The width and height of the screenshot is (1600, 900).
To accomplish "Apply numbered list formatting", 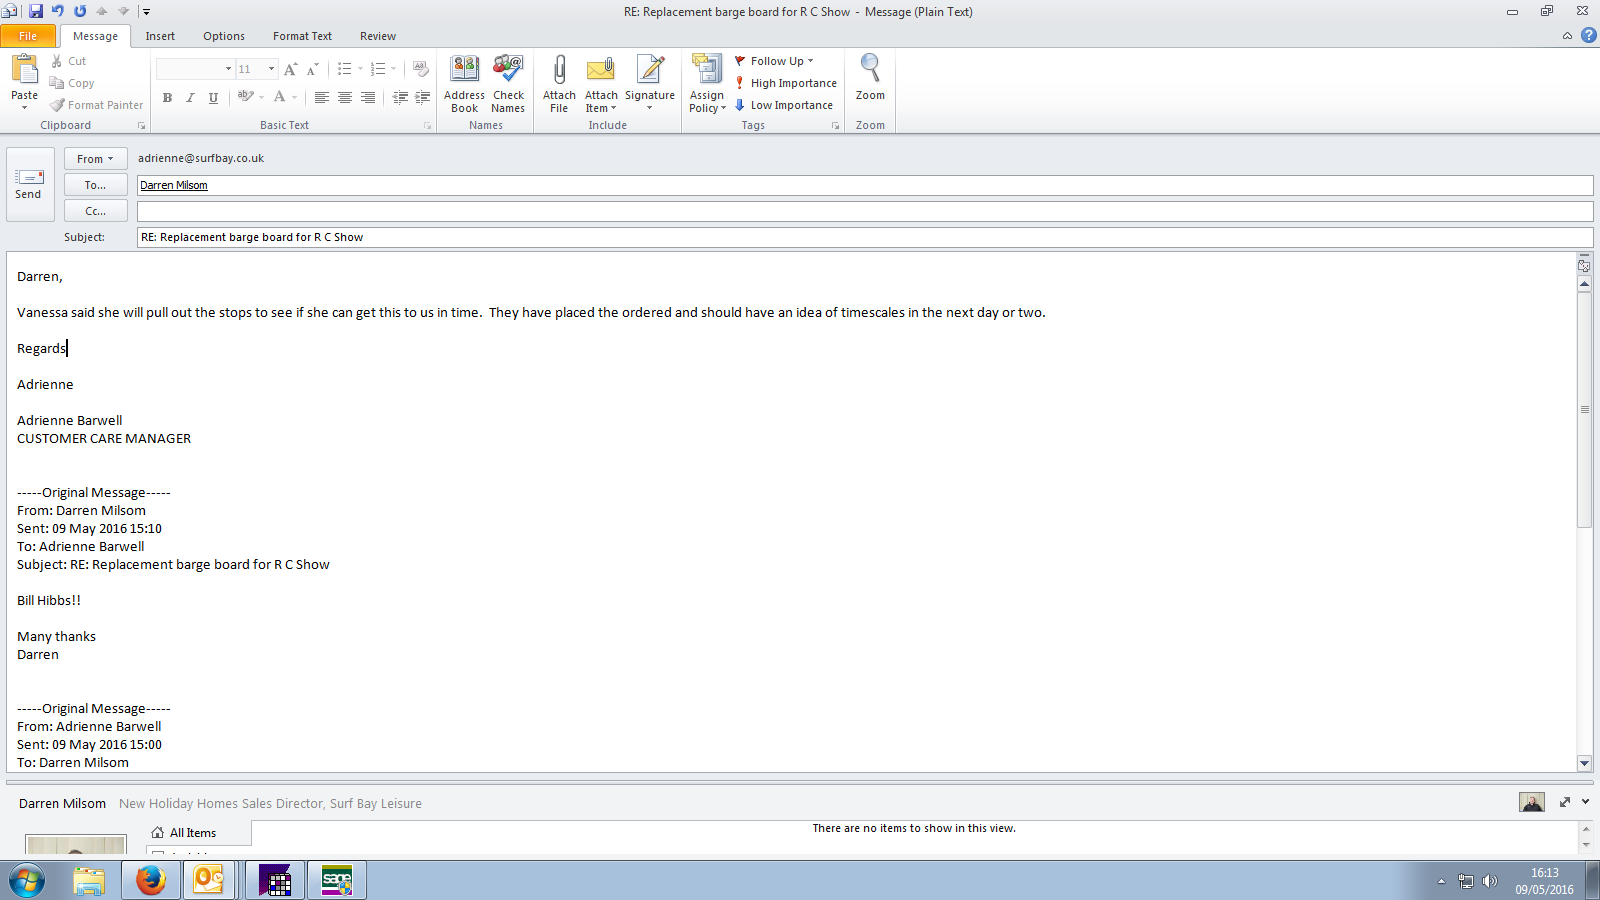I will point(377,69).
